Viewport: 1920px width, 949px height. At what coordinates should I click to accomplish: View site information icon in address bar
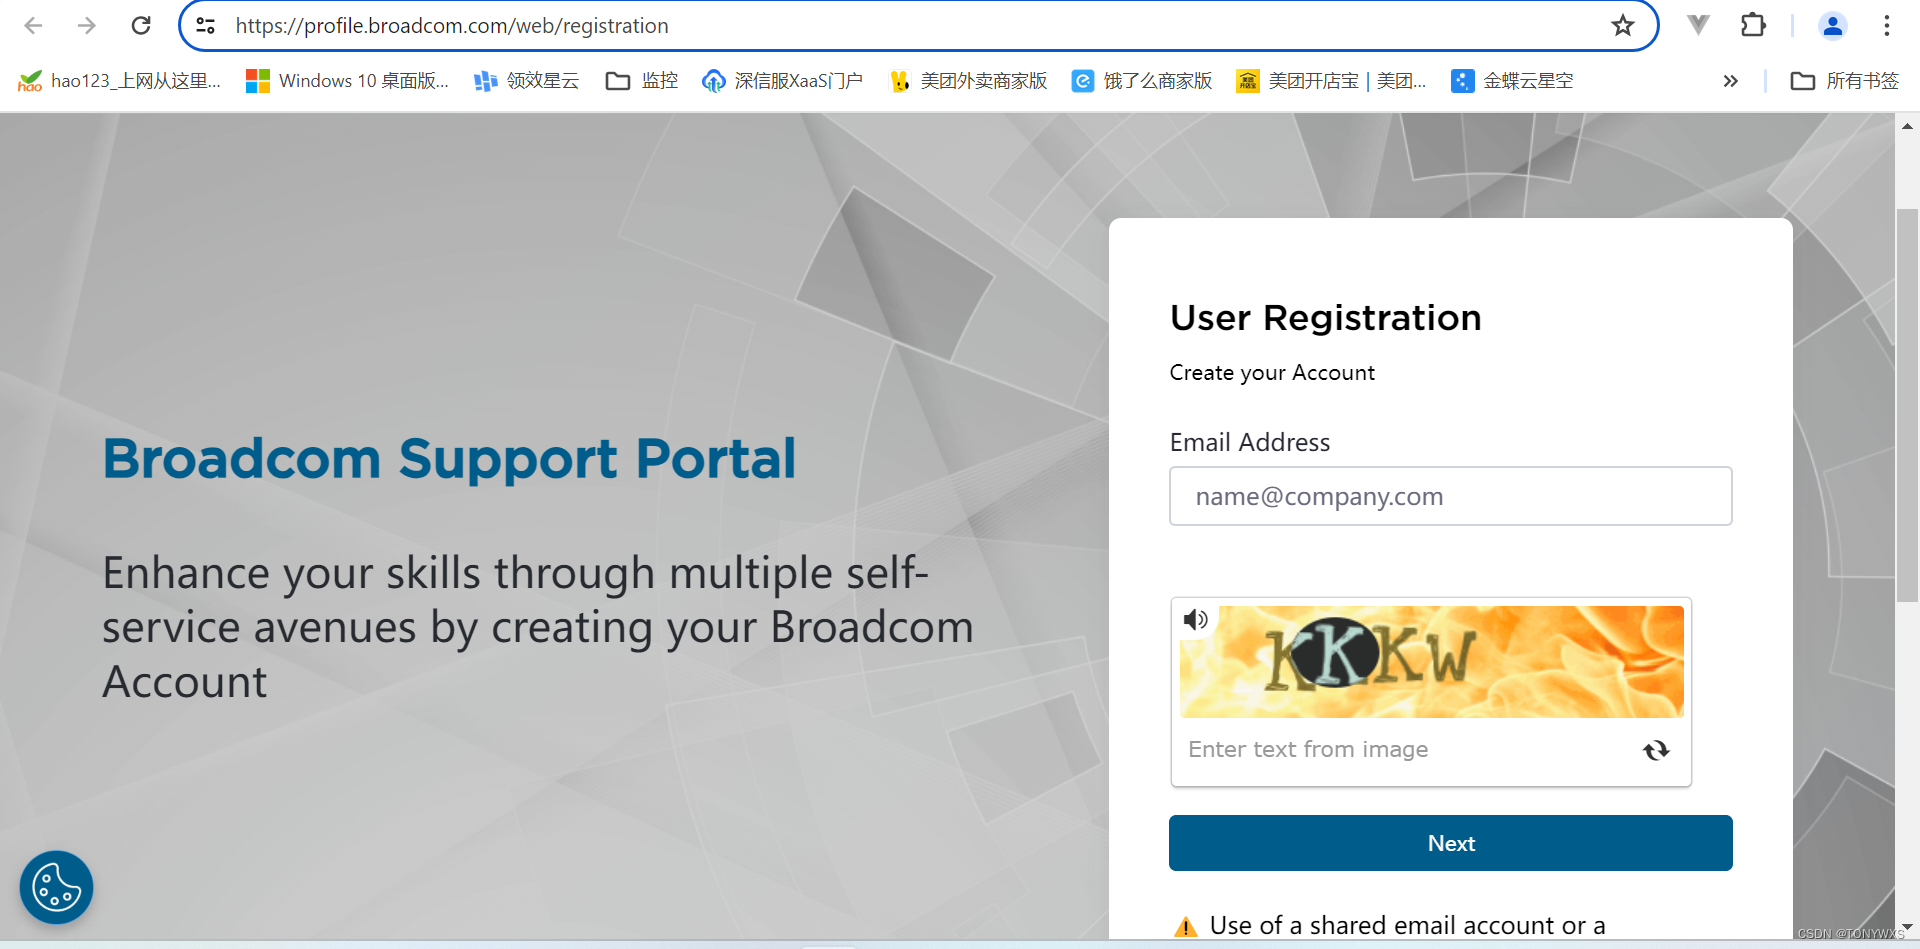click(x=206, y=26)
